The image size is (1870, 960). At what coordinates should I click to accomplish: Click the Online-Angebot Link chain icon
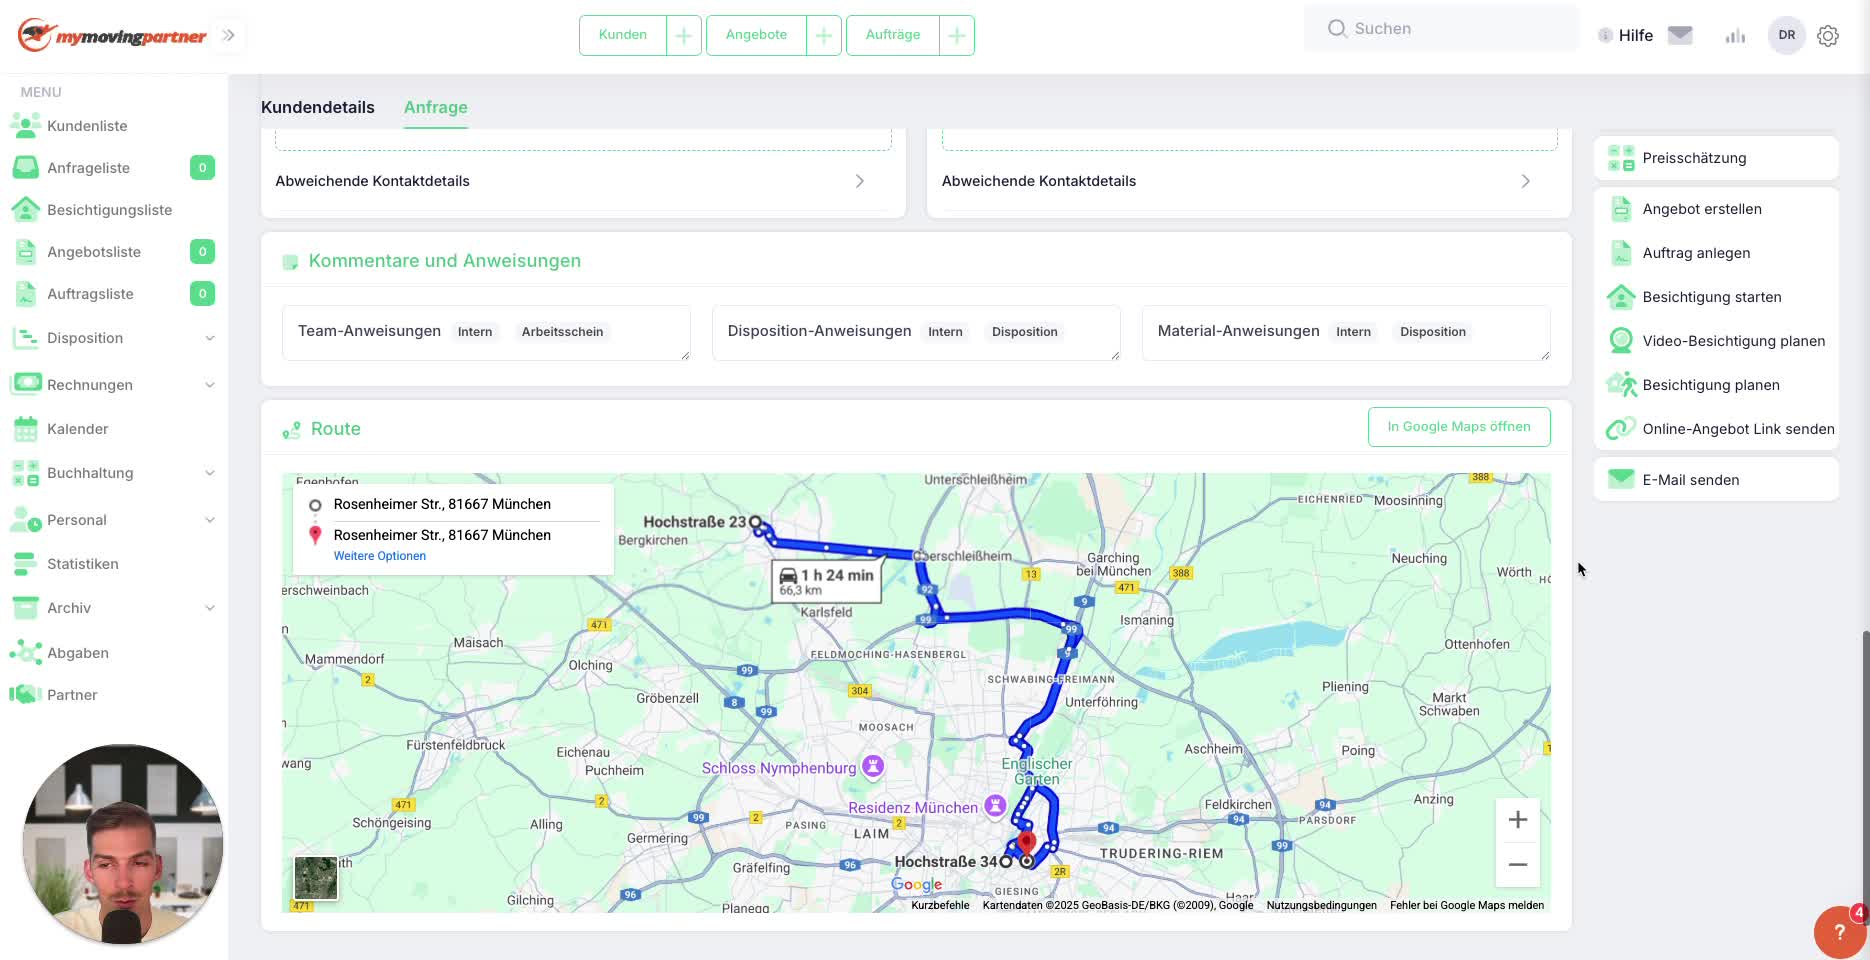pyautogui.click(x=1621, y=428)
